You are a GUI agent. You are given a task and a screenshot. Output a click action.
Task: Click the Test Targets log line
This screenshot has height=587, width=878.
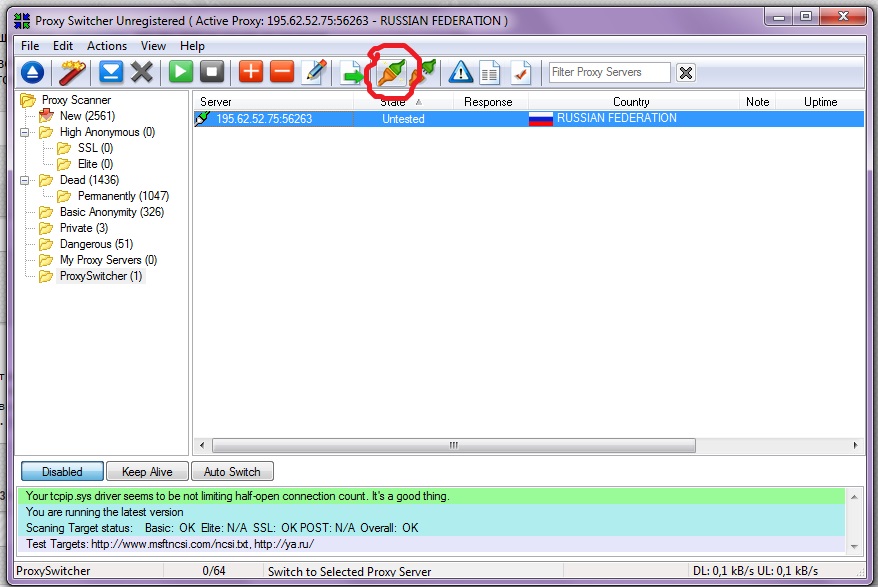(431, 544)
